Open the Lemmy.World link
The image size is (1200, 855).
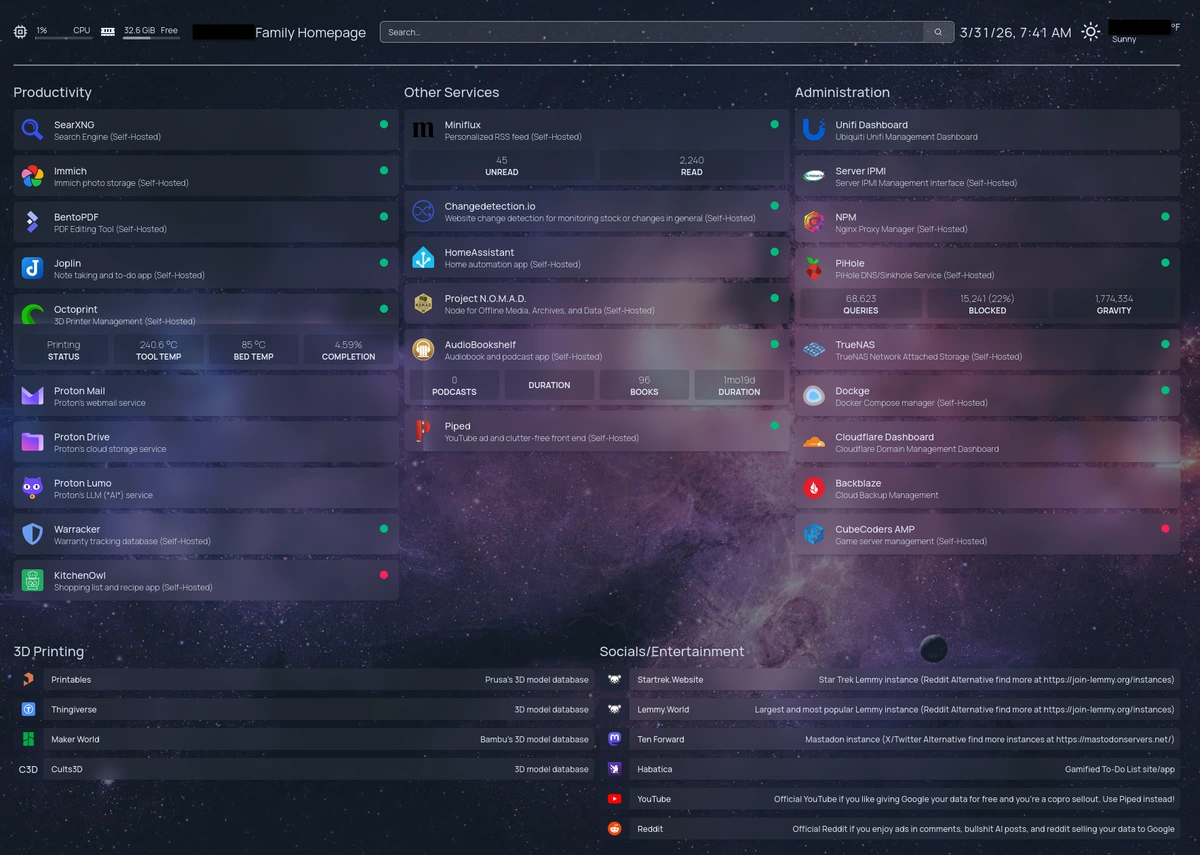pos(663,710)
